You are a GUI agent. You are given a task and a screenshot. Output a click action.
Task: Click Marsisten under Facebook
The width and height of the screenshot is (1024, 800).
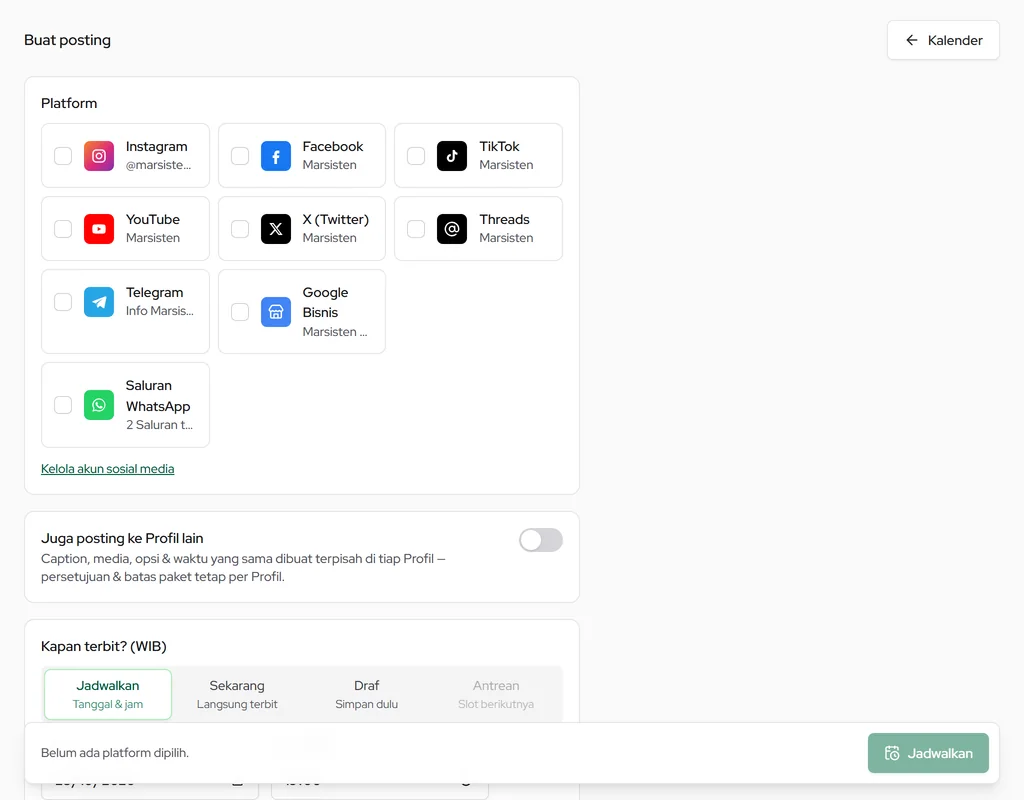tap(329, 165)
